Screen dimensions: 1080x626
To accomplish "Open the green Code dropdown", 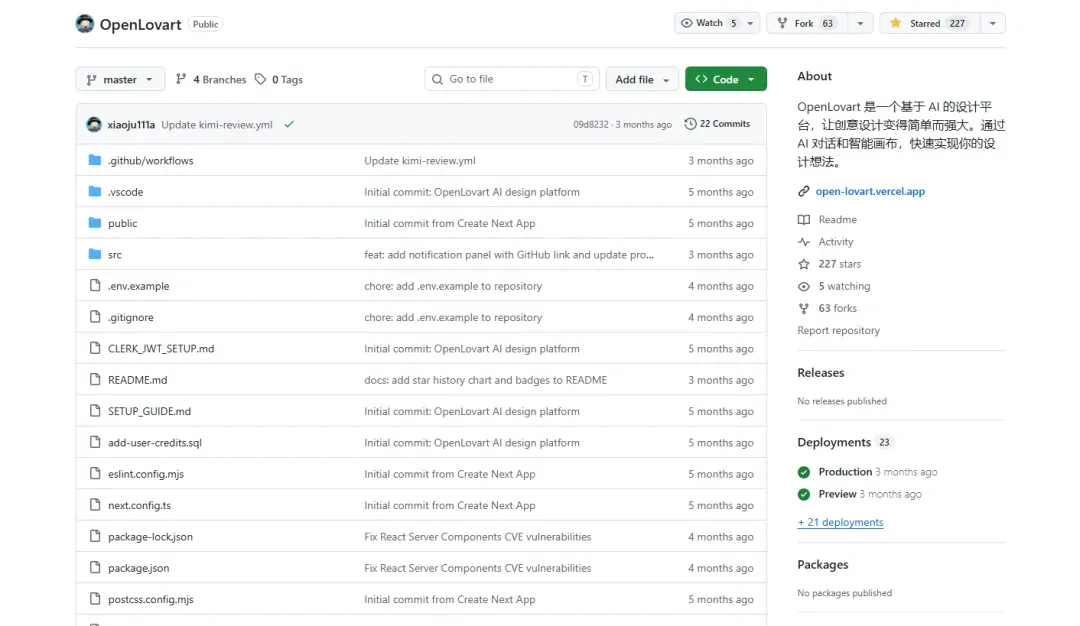I will pyautogui.click(x=725, y=79).
